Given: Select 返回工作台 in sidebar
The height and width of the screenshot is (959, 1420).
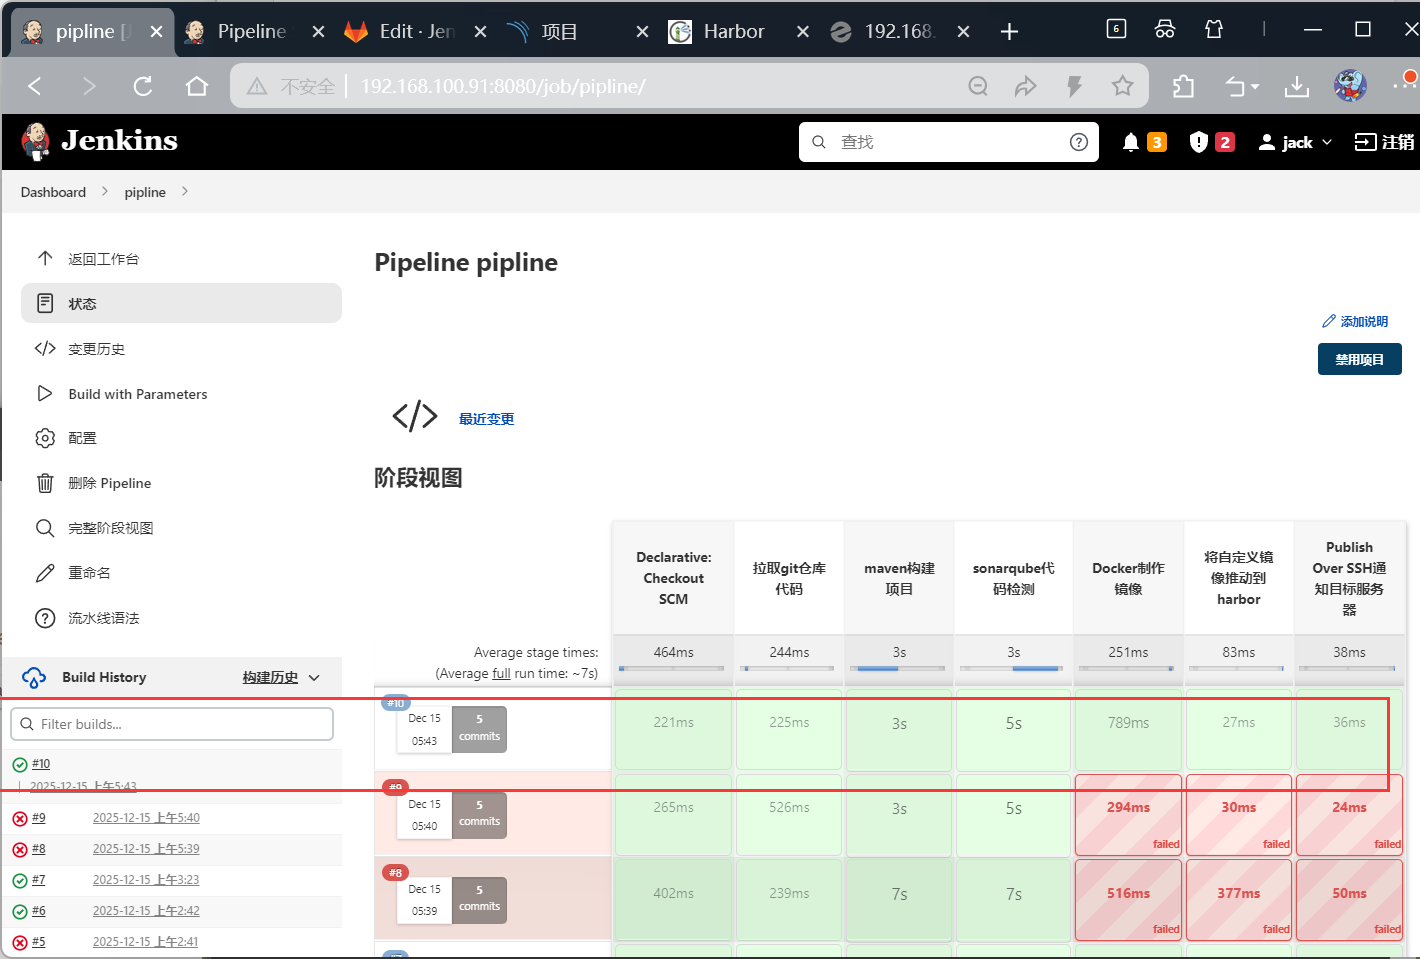Looking at the screenshot, I should point(181,258).
